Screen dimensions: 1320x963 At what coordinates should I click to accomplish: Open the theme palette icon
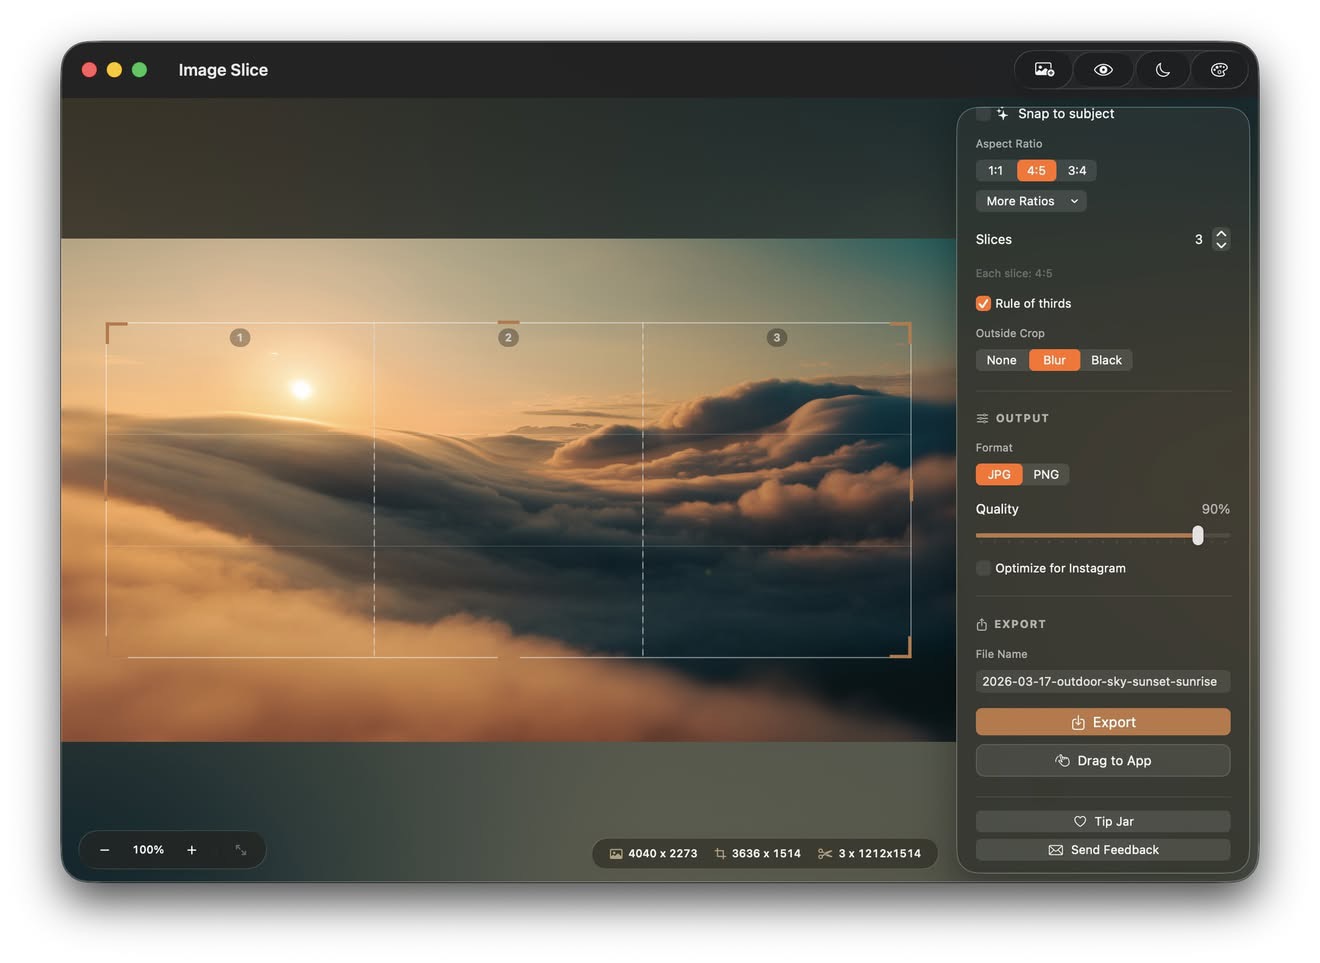coord(1219,70)
